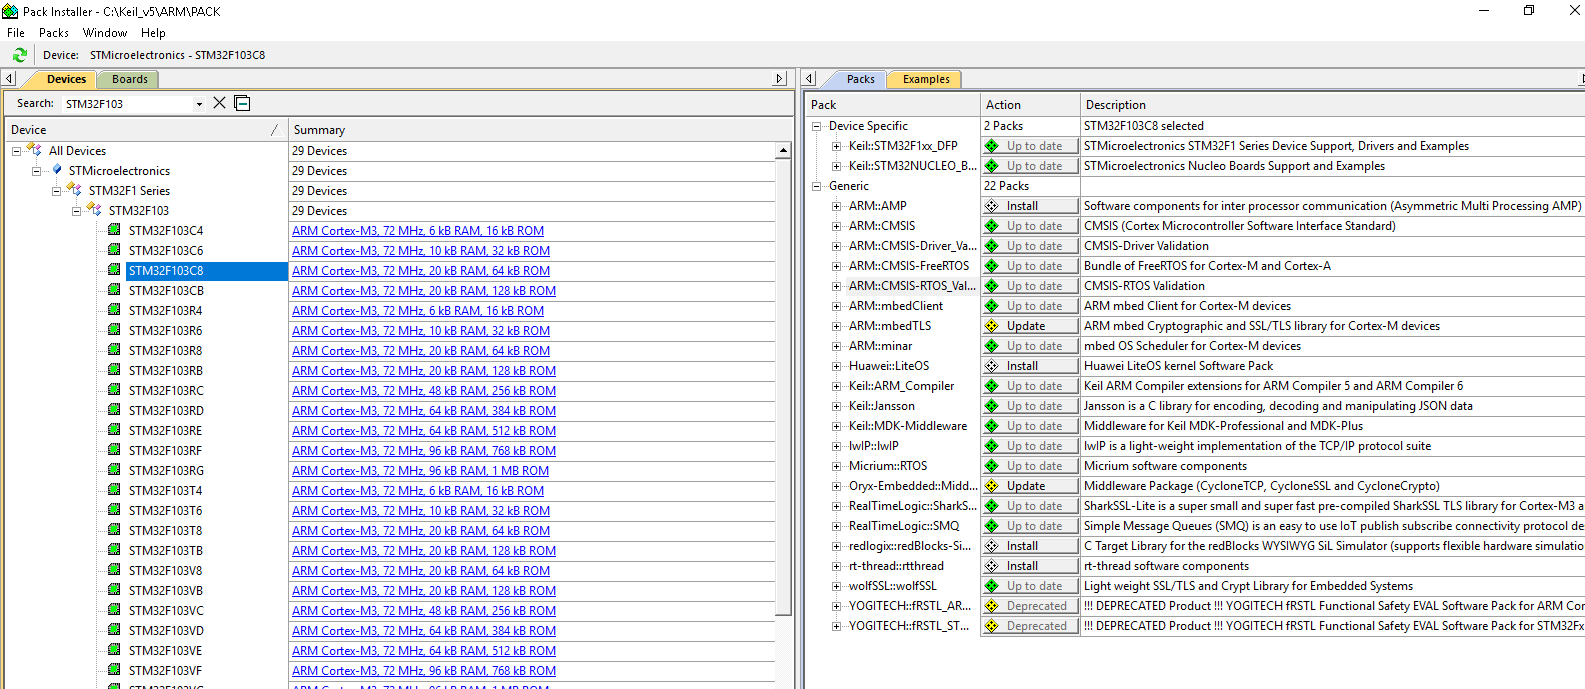Clear the search field with the X icon
The height and width of the screenshot is (689, 1585).
pyautogui.click(x=220, y=103)
